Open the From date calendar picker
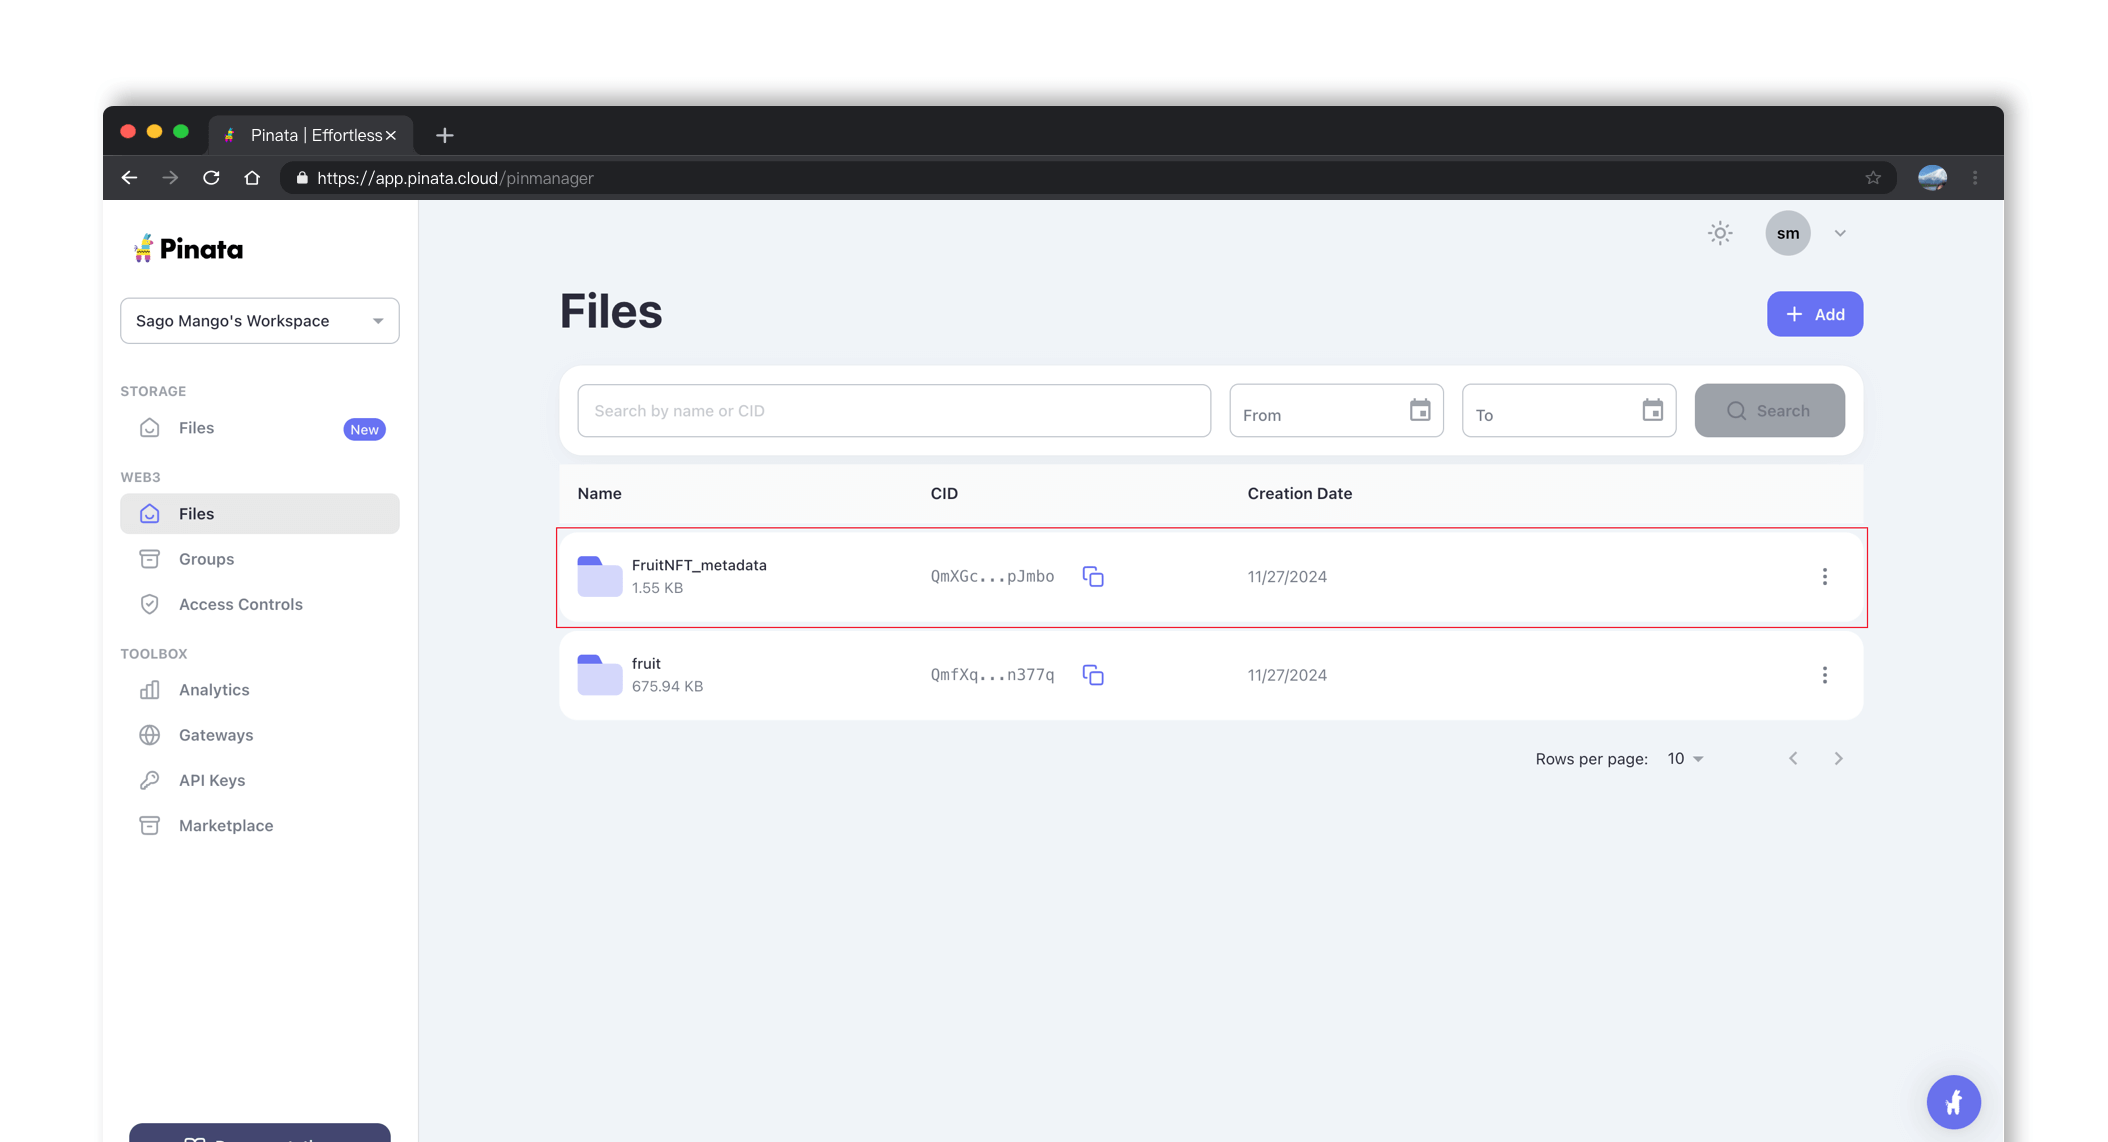The height and width of the screenshot is (1142, 2108). pyautogui.click(x=1419, y=410)
